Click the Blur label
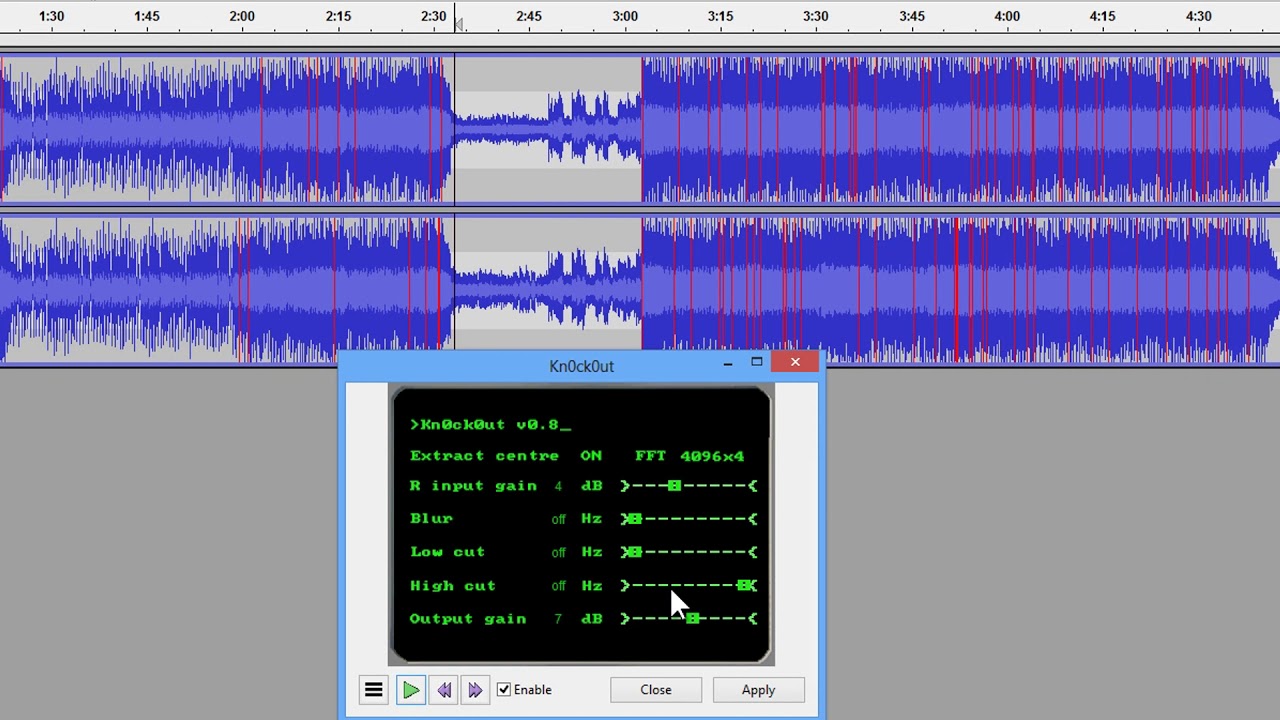Image resolution: width=1280 pixels, height=720 pixels. coord(431,519)
